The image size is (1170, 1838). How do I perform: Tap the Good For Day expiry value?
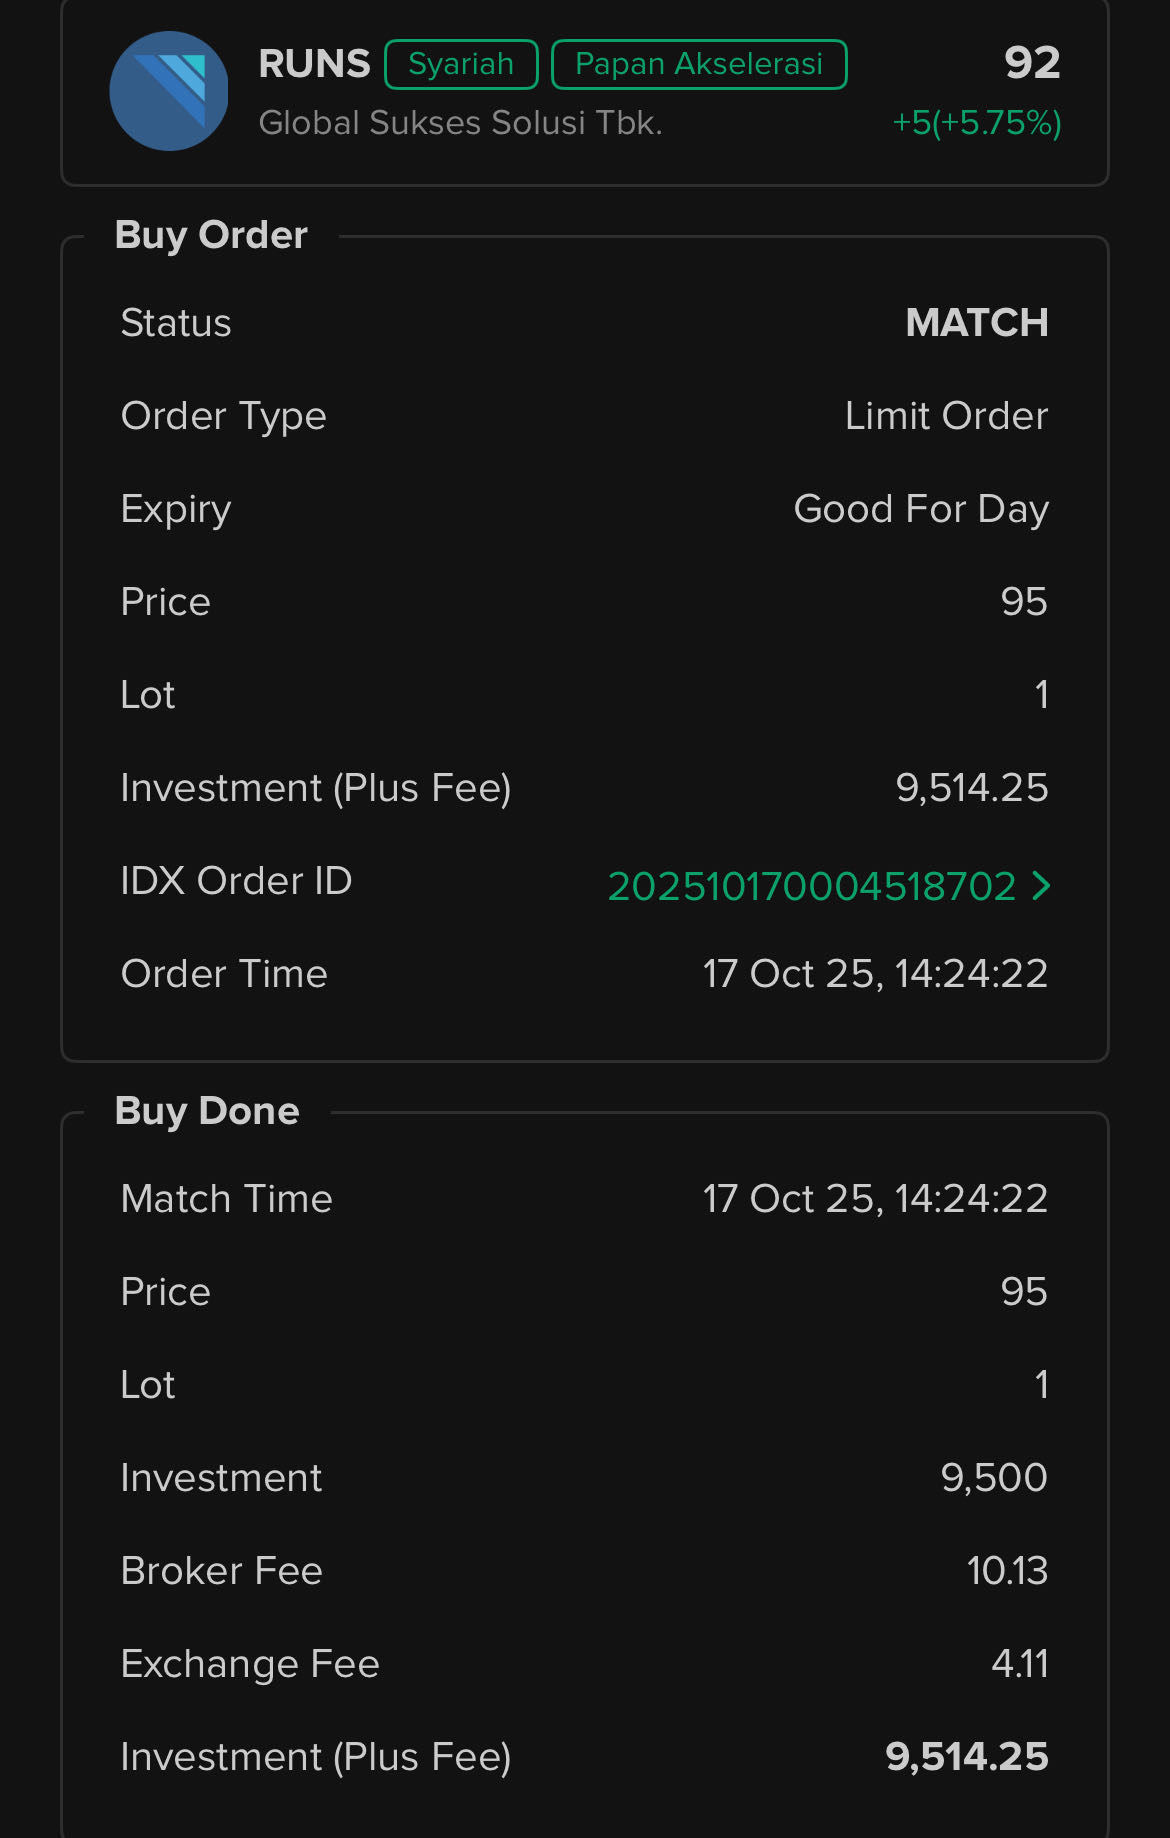tap(920, 509)
